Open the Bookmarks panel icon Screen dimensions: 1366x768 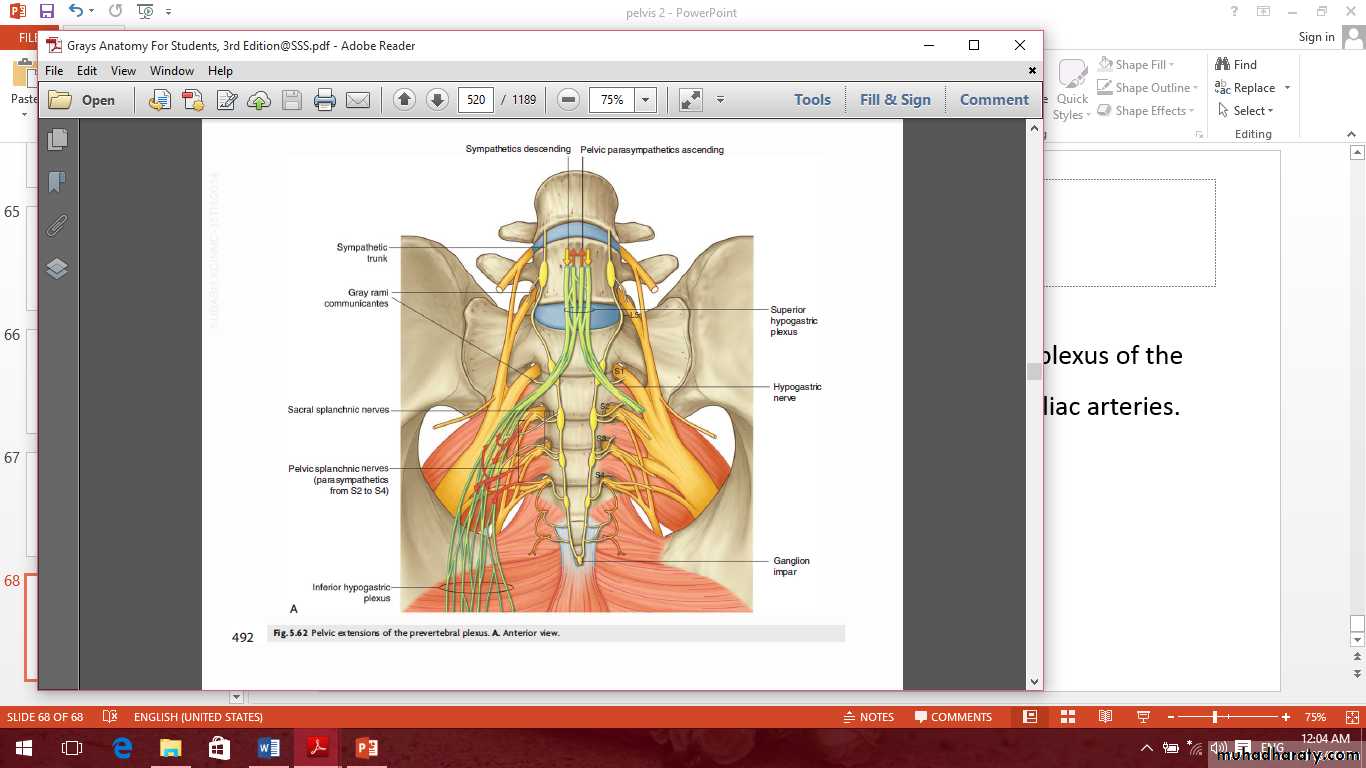click(x=57, y=182)
